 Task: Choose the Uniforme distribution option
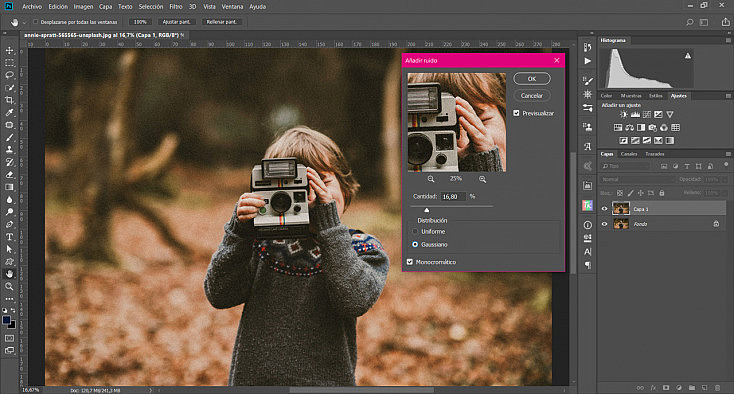point(415,232)
